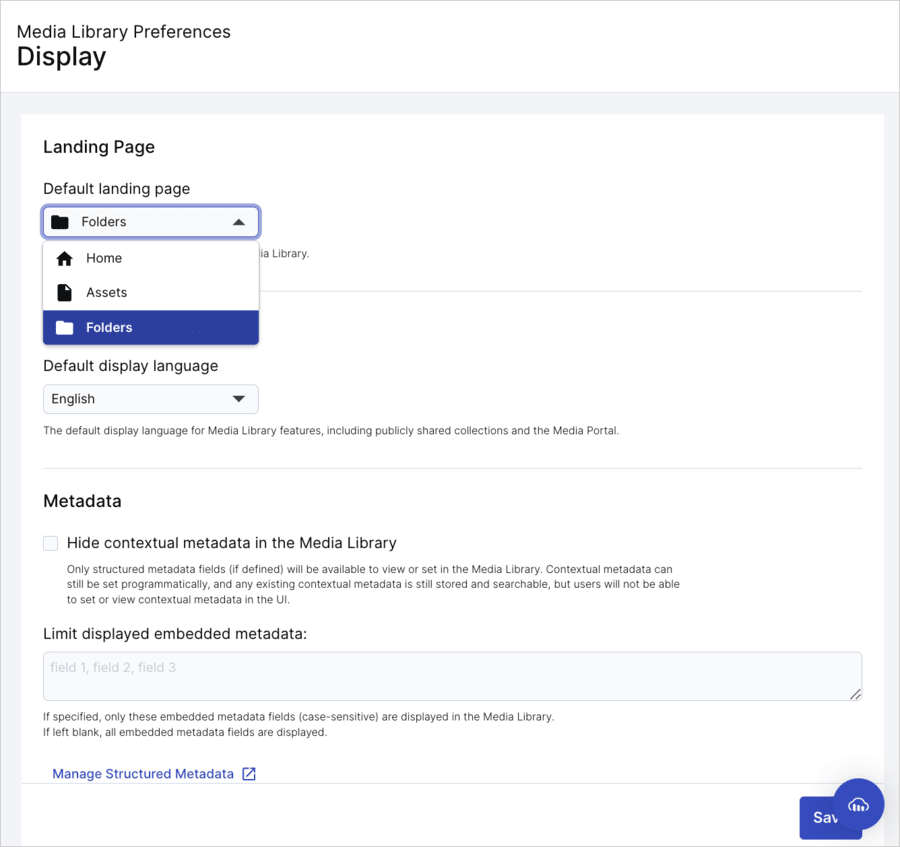Click the Save button
The width and height of the screenshot is (900, 847).
point(818,817)
